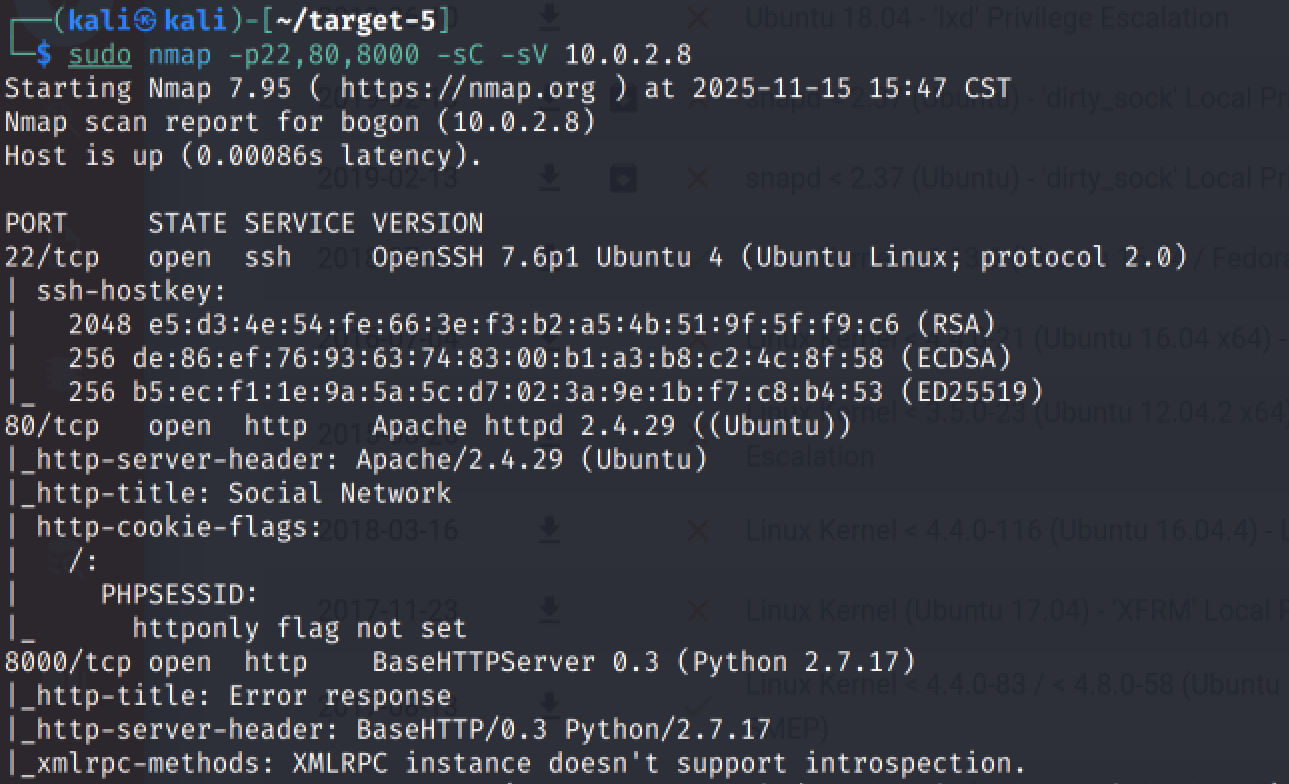This screenshot has height=784, width=1289.
Task: Open vulnerable app icon in second snapd row
Action: (623, 178)
